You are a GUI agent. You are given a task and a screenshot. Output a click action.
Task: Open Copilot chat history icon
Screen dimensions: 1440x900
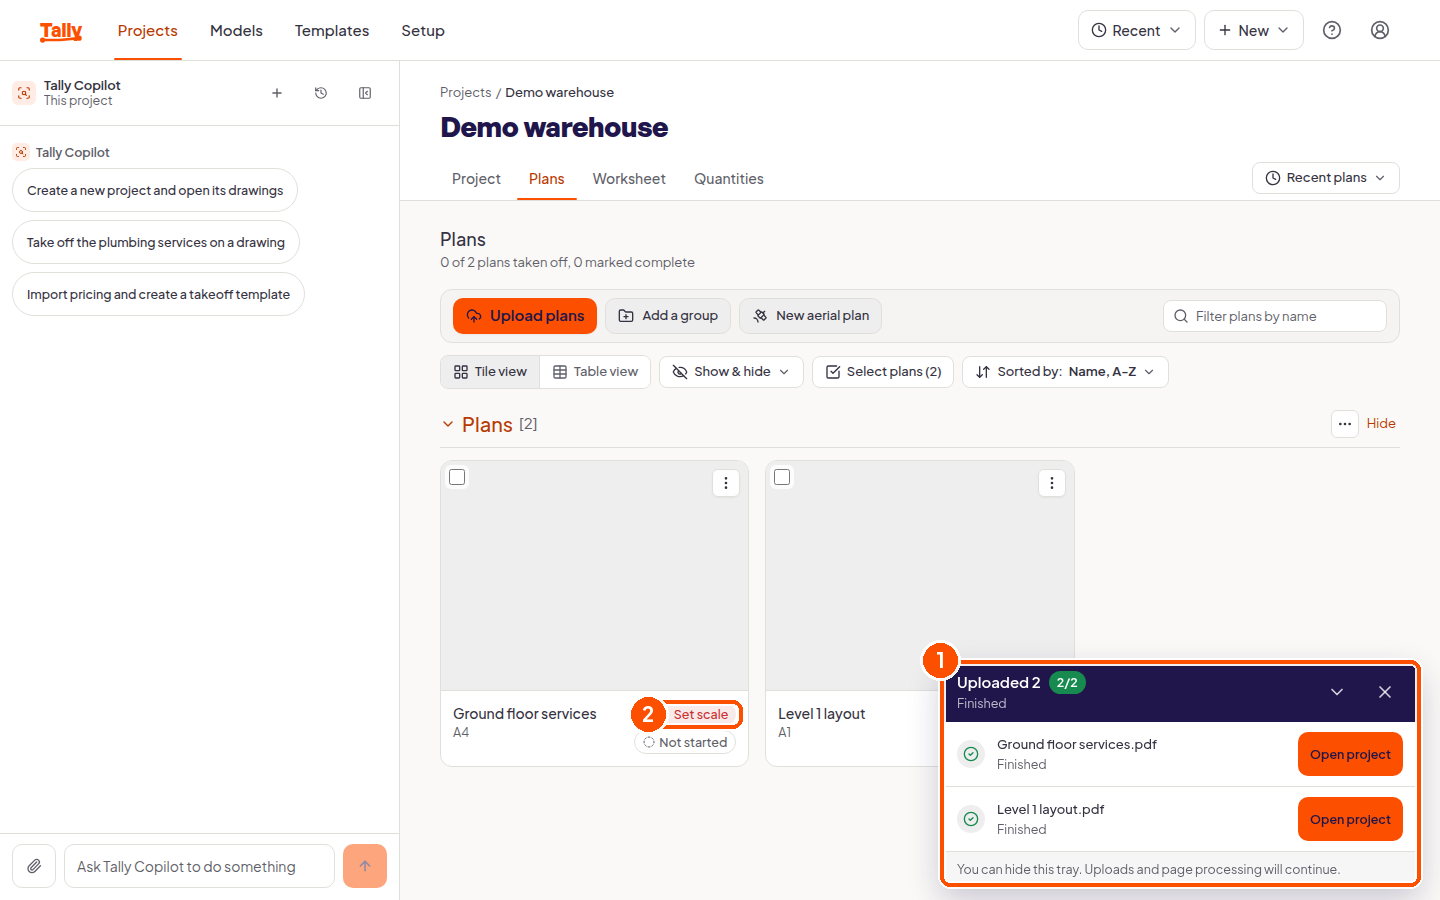click(321, 93)
